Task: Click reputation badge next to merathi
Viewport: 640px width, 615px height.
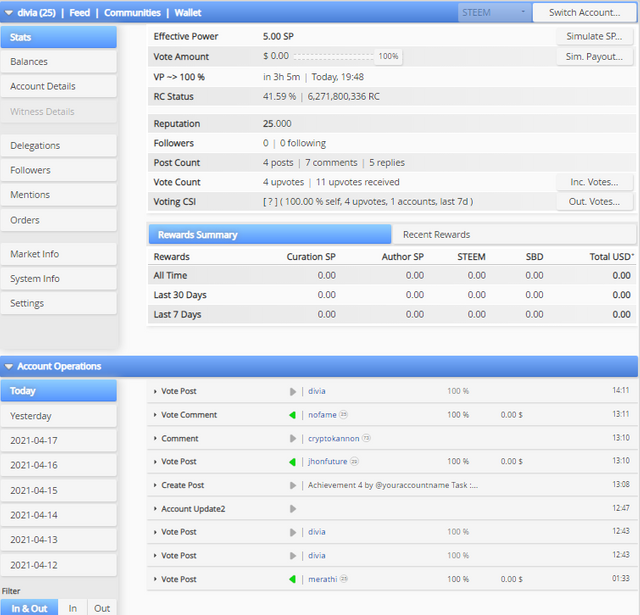Action: click(344, 579)
